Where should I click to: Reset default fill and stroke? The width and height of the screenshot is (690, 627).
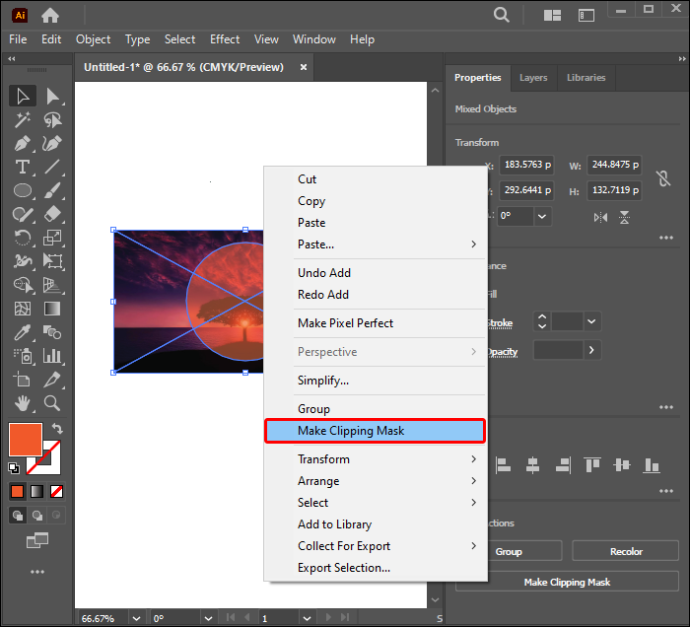14,468
